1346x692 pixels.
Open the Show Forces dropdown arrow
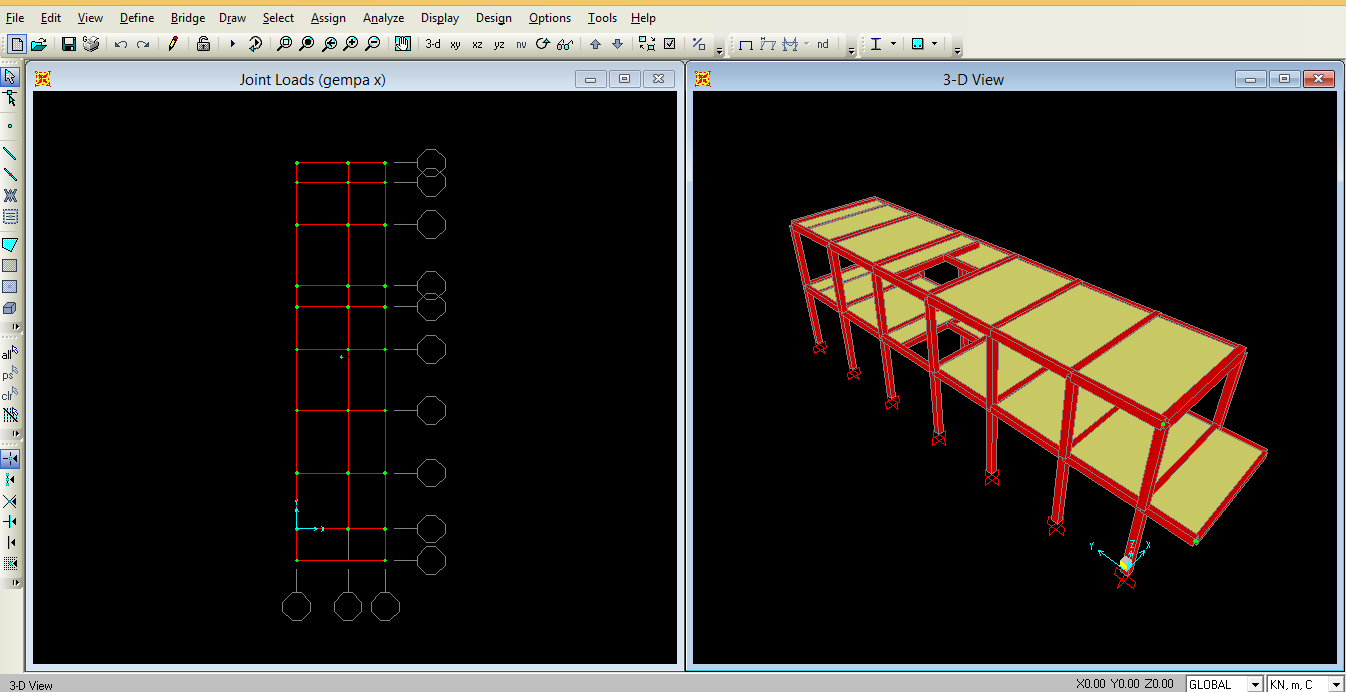(x=806, y=44)
